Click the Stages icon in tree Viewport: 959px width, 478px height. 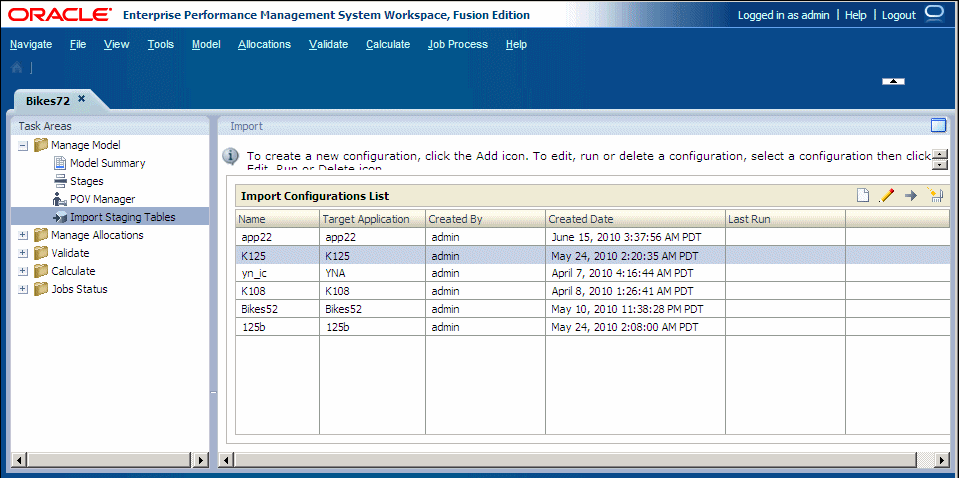[60, 181]
